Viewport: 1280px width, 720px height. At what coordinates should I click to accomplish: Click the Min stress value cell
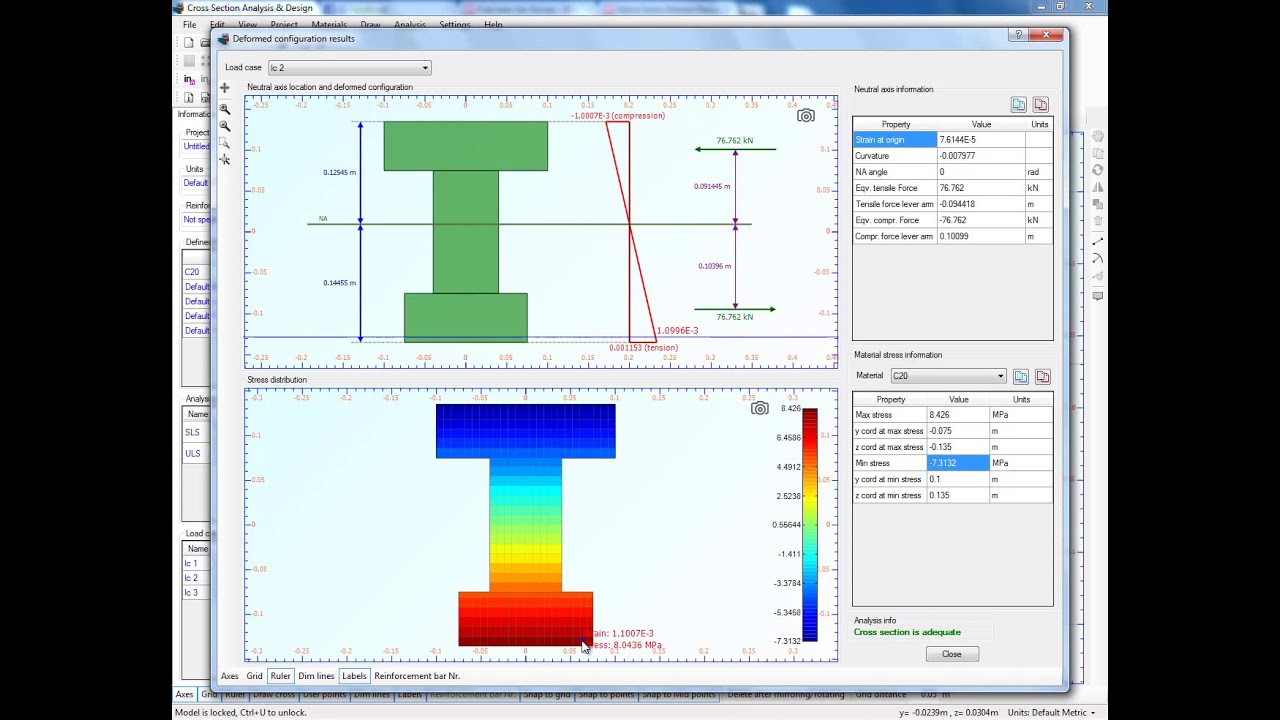[958, 463]
